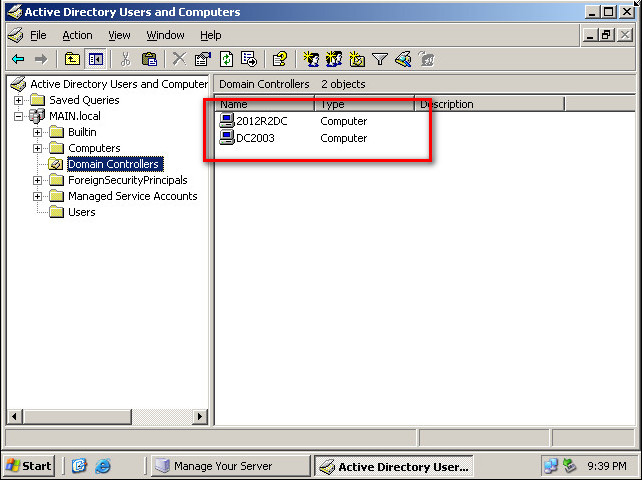
Task: Select the 2012R2DC computer object
Action: [x=262, y=121]
